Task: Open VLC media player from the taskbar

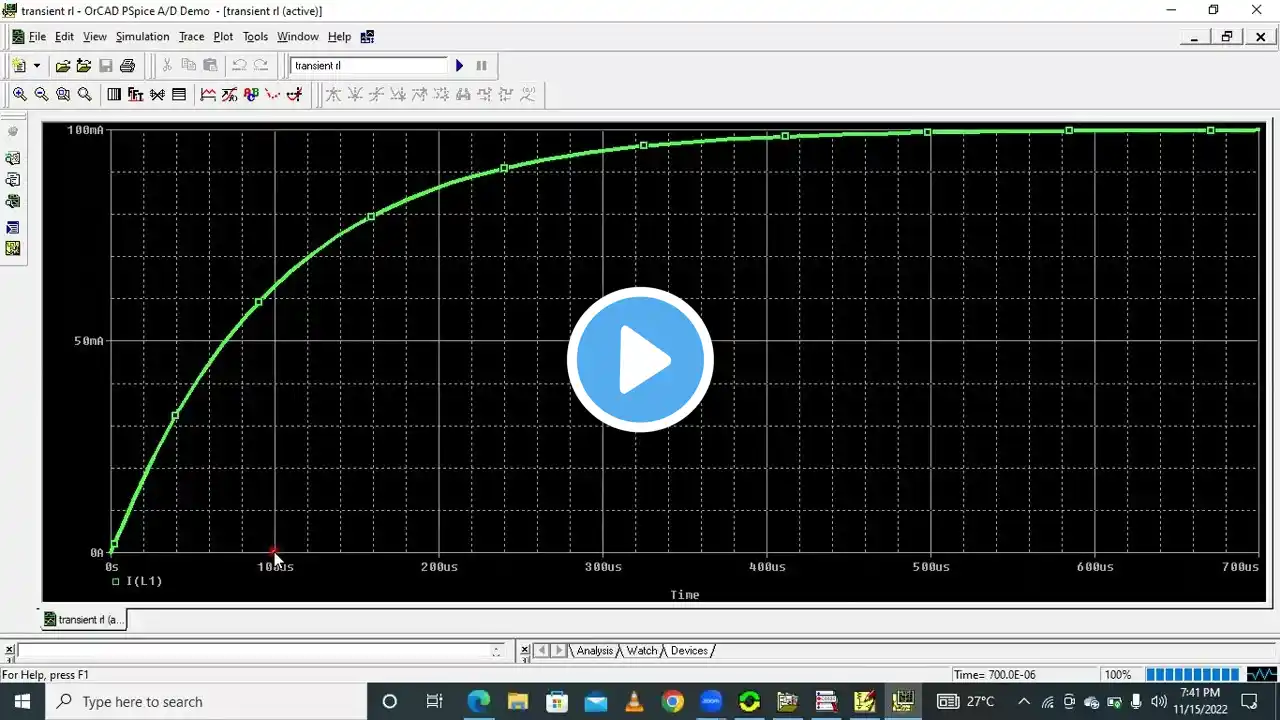Action: click(x=634, y=701)
